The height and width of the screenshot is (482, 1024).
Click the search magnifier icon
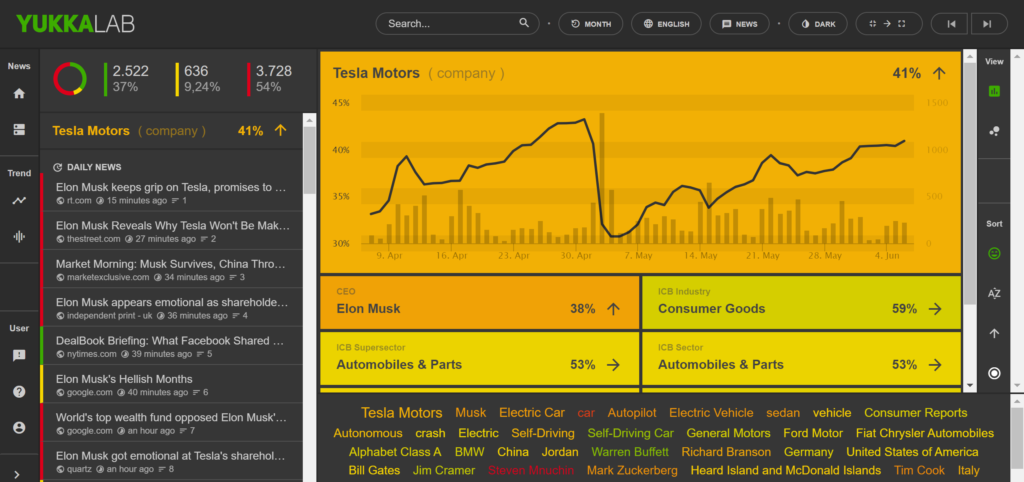tap(524, 24)
